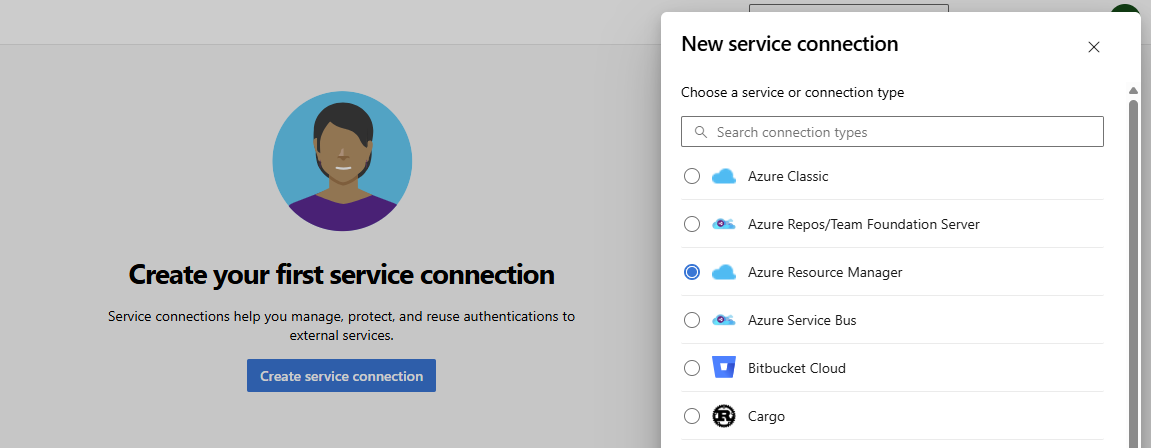Click the scrollbar up arrow in panel
The height and width of the screenshot is (448, 1151).
pos(1133,90)
